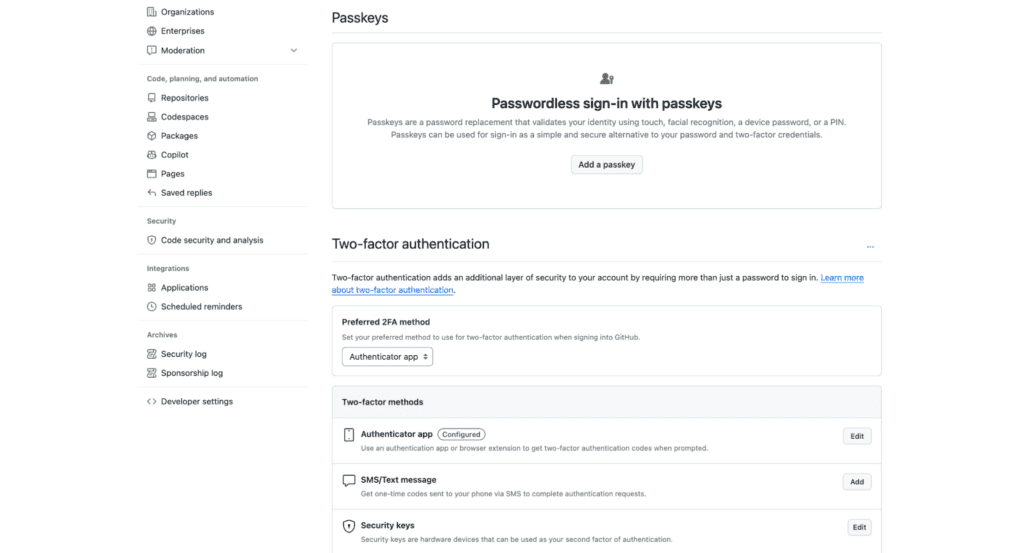
Task: Add SMS/Text message two-factor method
Action: (857, 482)
